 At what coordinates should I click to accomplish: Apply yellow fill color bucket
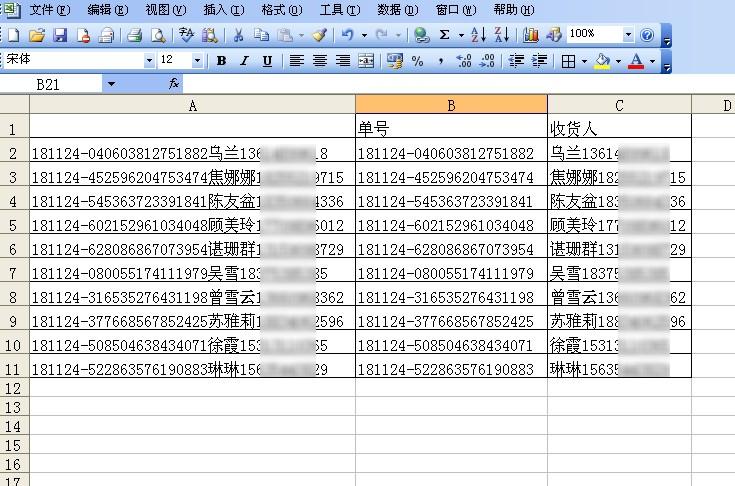[x=602, y=60]
